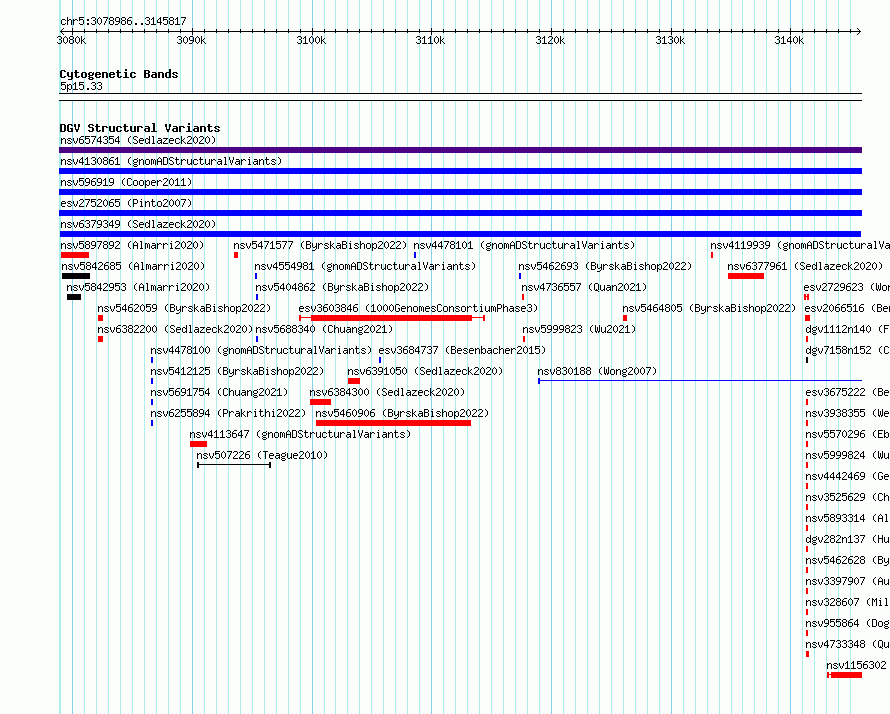Select esv3684737 (Besenbacher2015) variant
The width and height of the screenshot is (890, 714).
click(462, 350)
